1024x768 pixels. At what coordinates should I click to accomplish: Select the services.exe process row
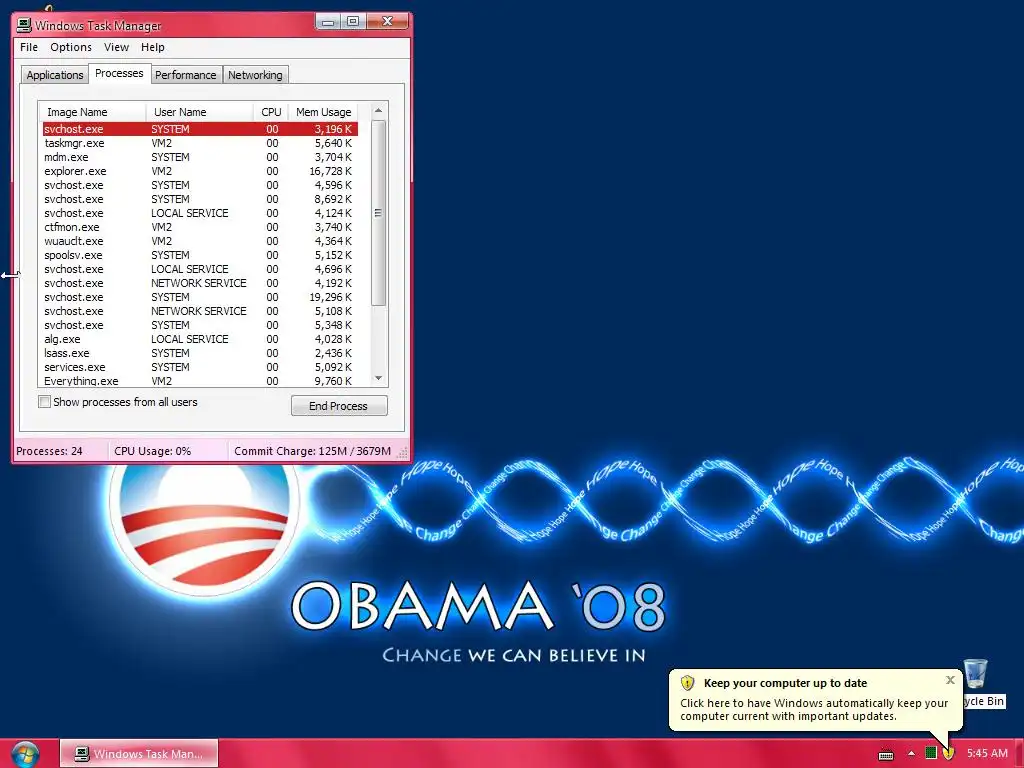(x=200, y=367)
